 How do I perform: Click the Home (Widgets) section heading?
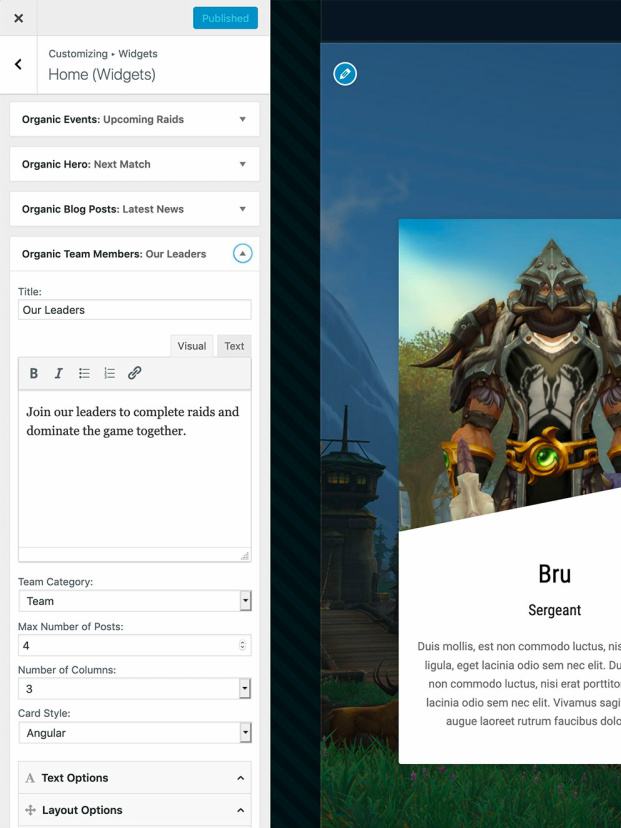[x=102, y=74]
